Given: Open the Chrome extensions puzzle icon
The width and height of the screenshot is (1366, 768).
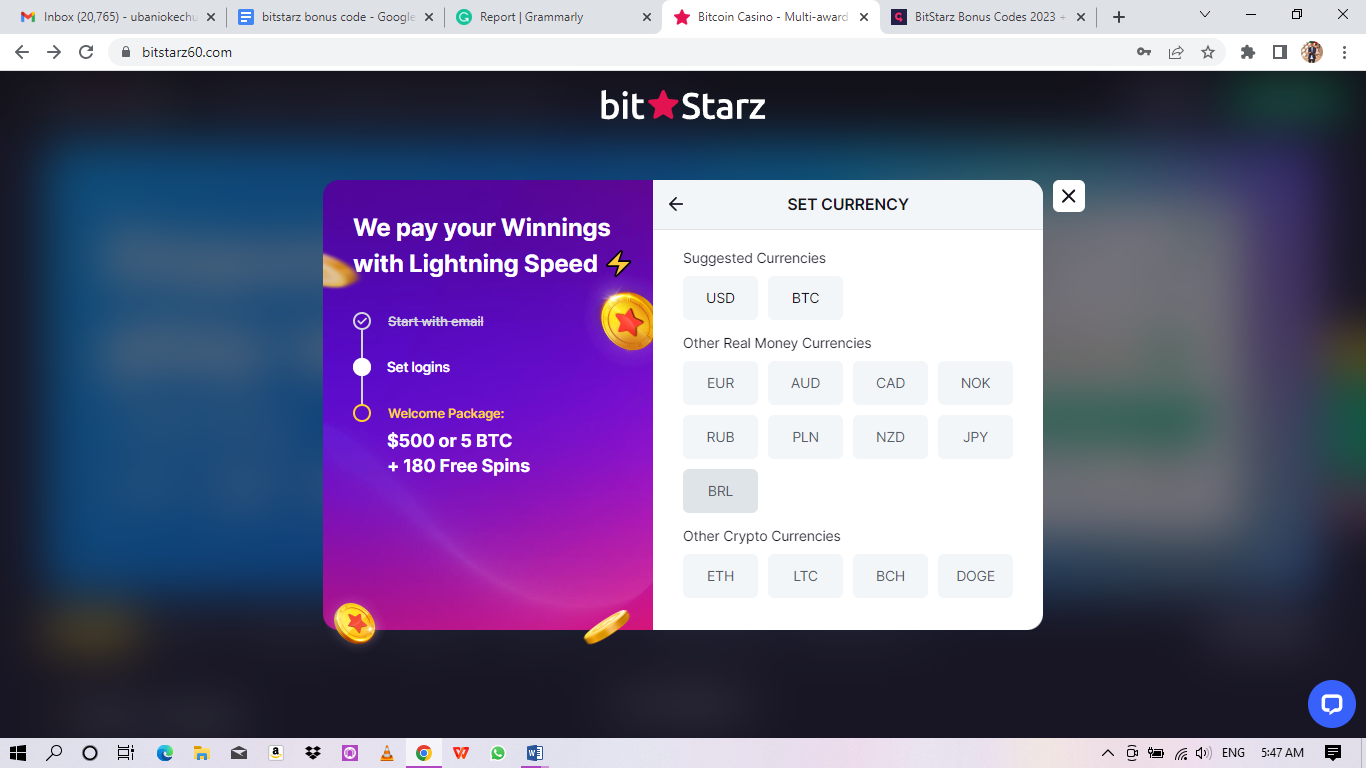Looking at the screenshot, I should tap(1247, 52).
